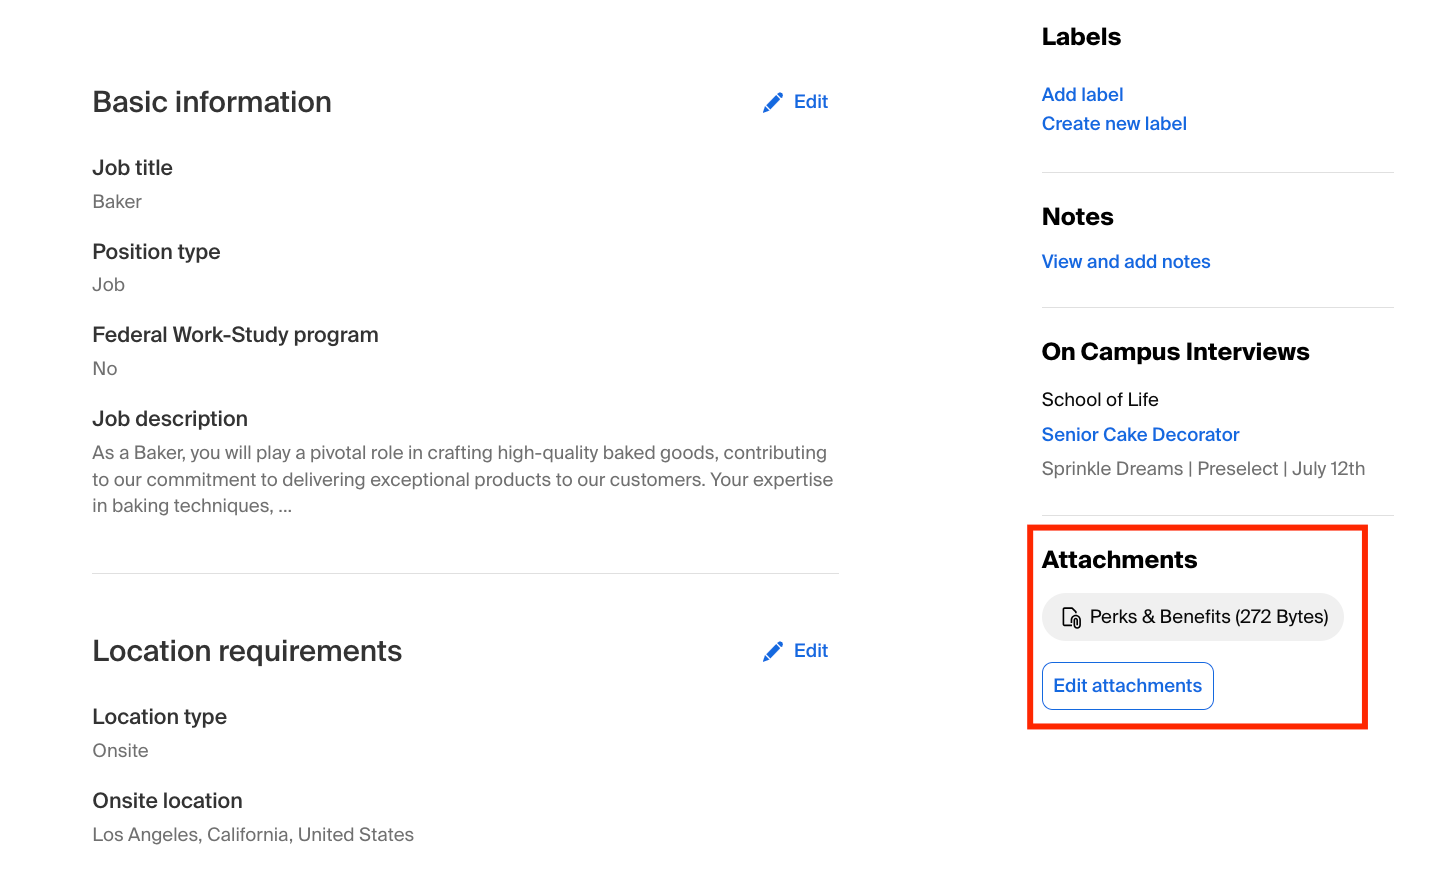This screenshot has height=886, width=1444.
Task: Click the Sprinkle Dreams Preselect July 12th line
Action: click(x=1203, y=469)
